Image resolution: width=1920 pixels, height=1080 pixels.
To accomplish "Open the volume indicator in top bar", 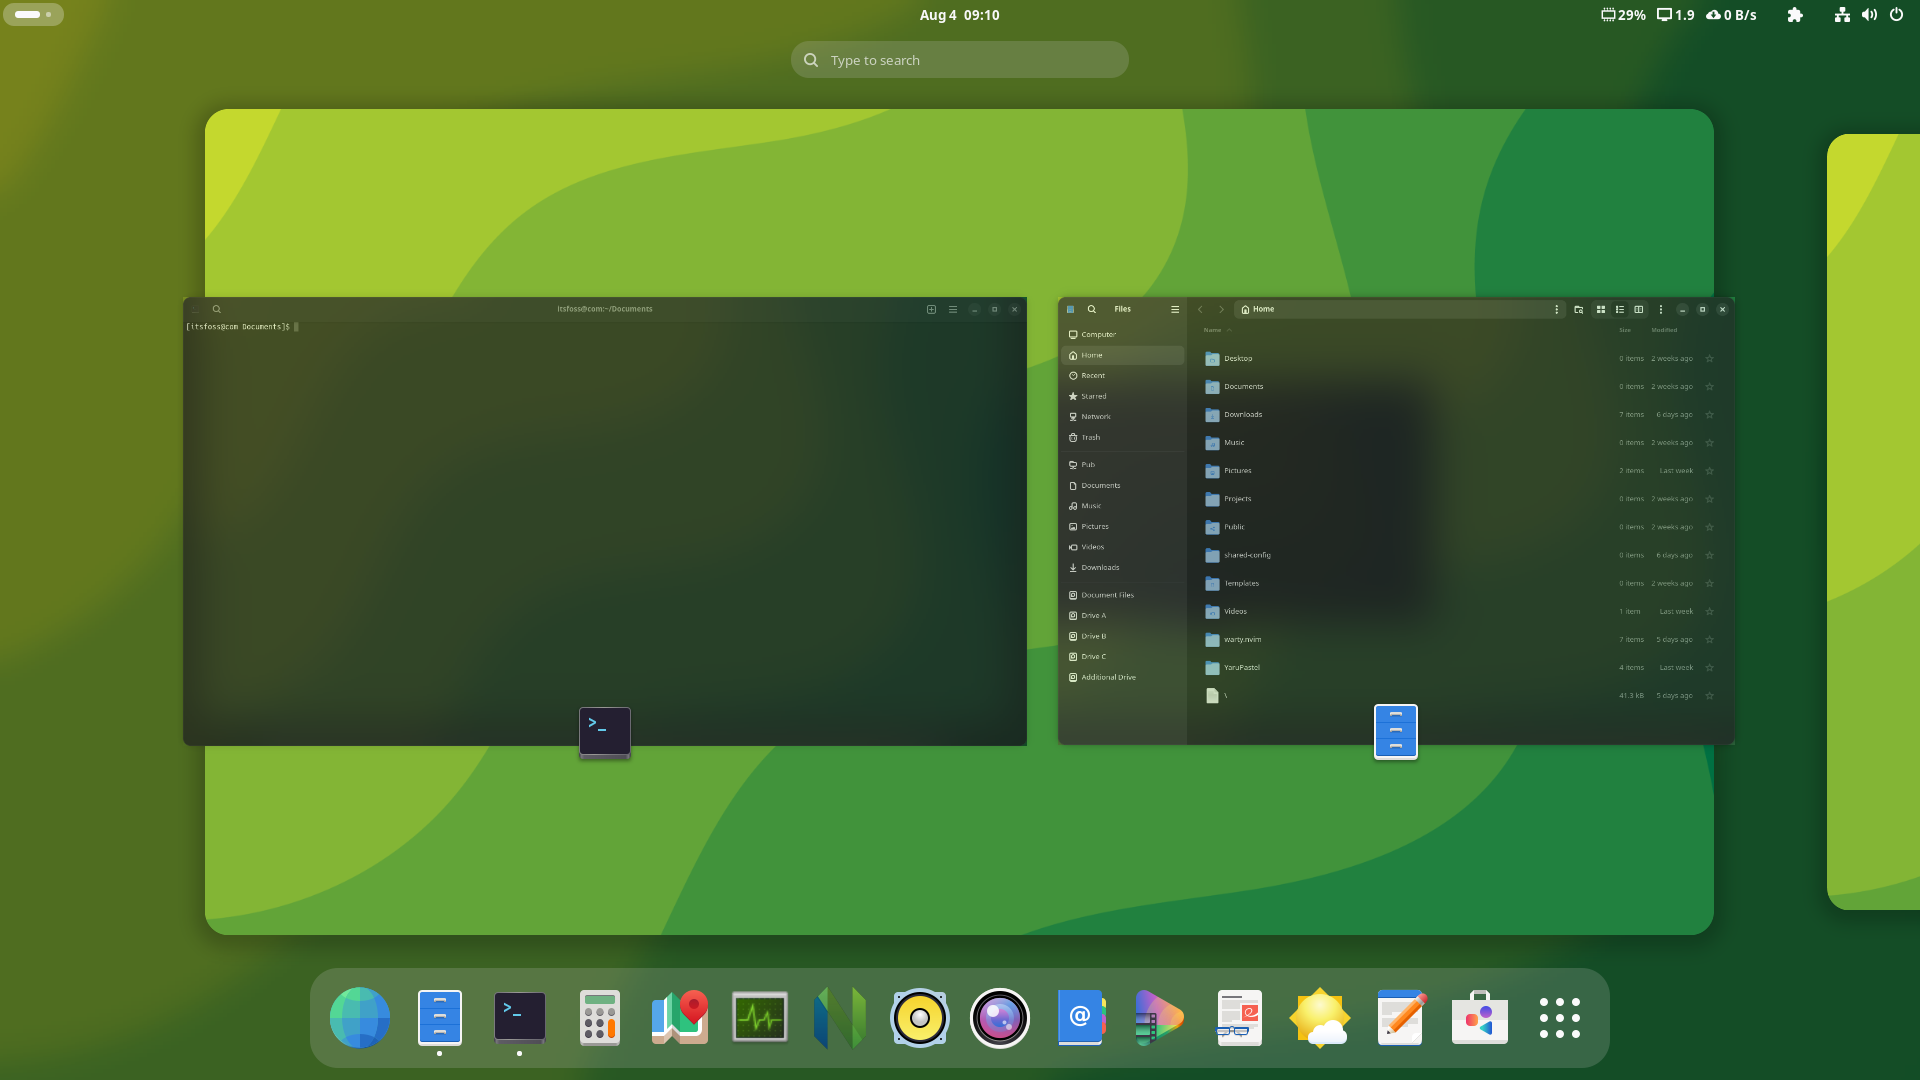I will [1869, 15].
